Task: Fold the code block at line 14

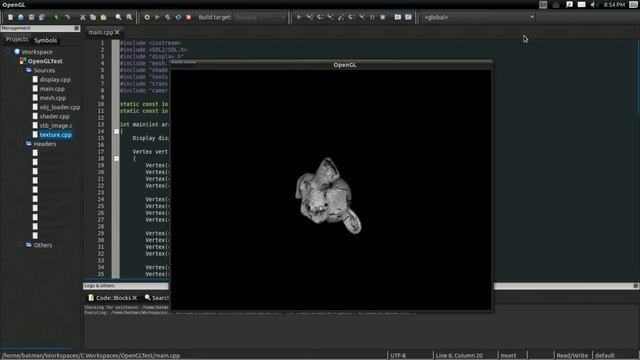Action: [116, 131]
